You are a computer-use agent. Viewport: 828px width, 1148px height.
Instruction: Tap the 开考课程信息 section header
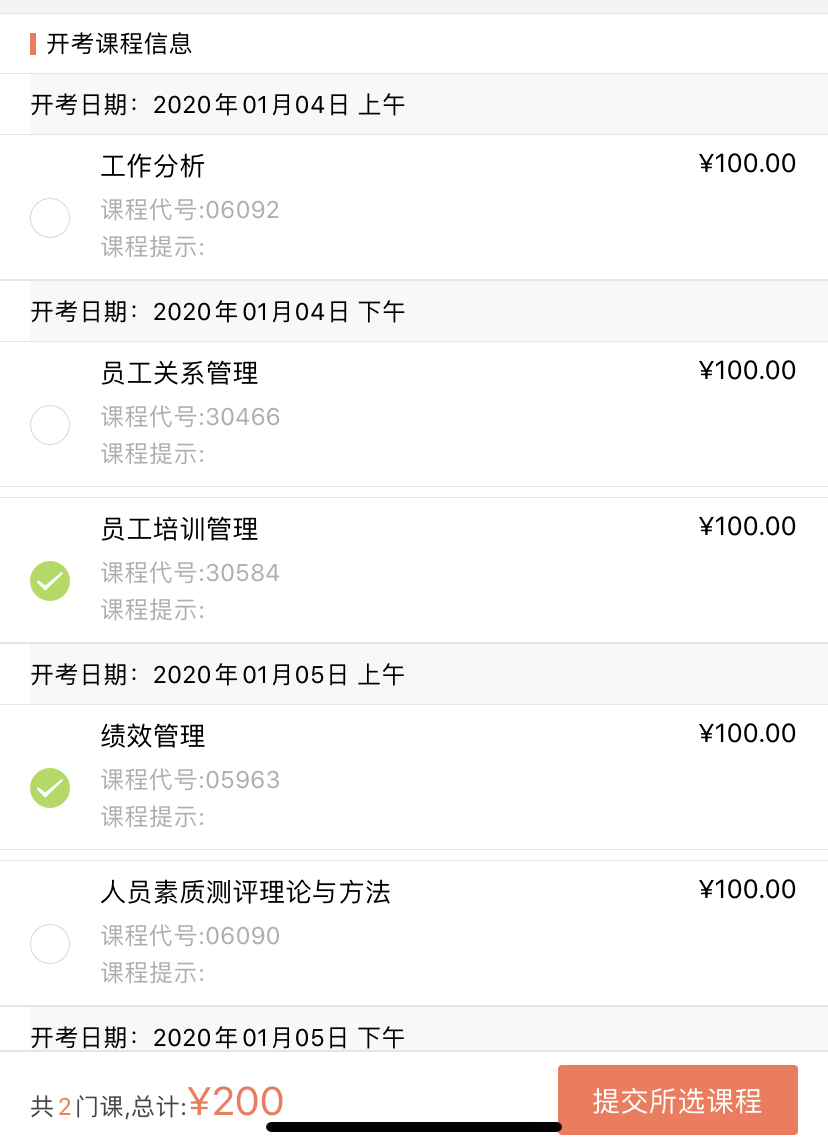click(119, 44)
